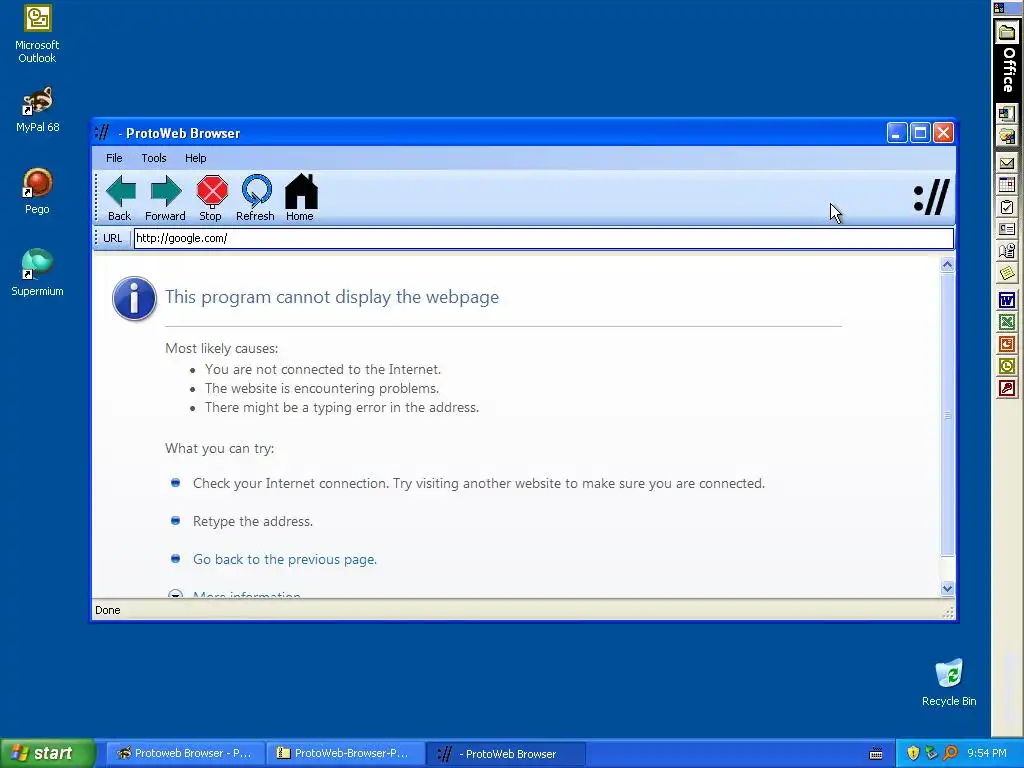Click the vertical scrollbar thumb

pyautogui.click(x=948, y=415)
